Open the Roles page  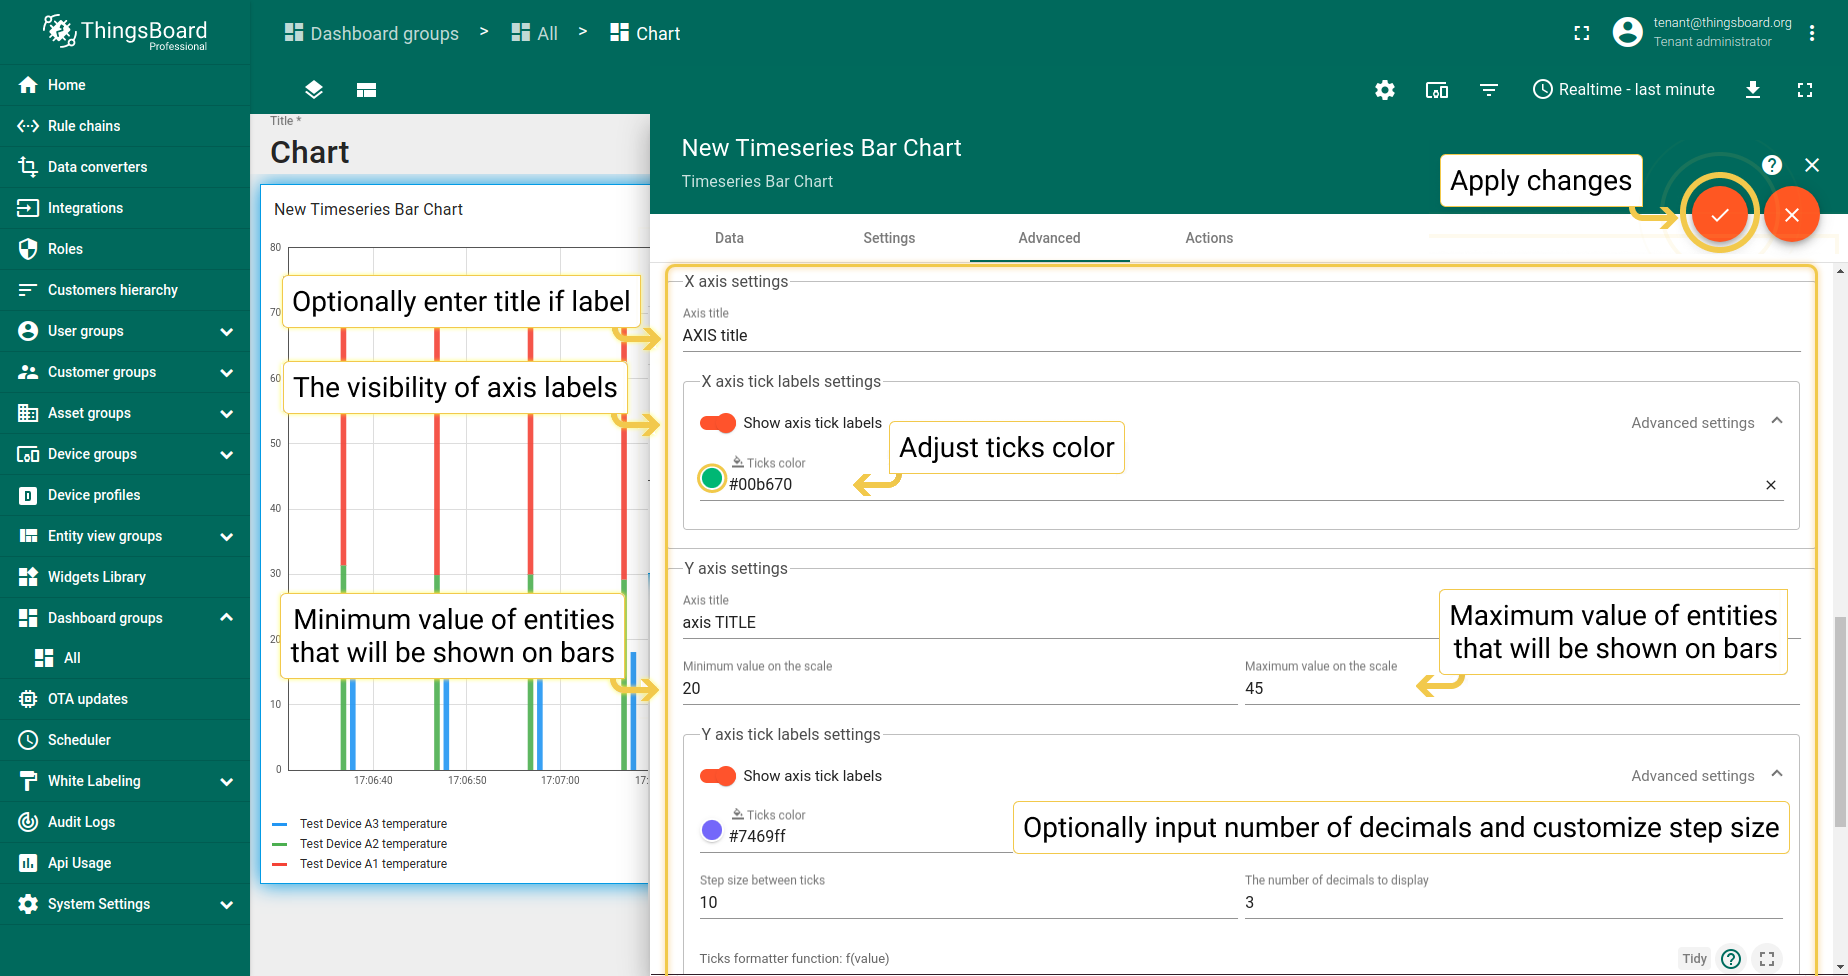(x=125, y=249)
